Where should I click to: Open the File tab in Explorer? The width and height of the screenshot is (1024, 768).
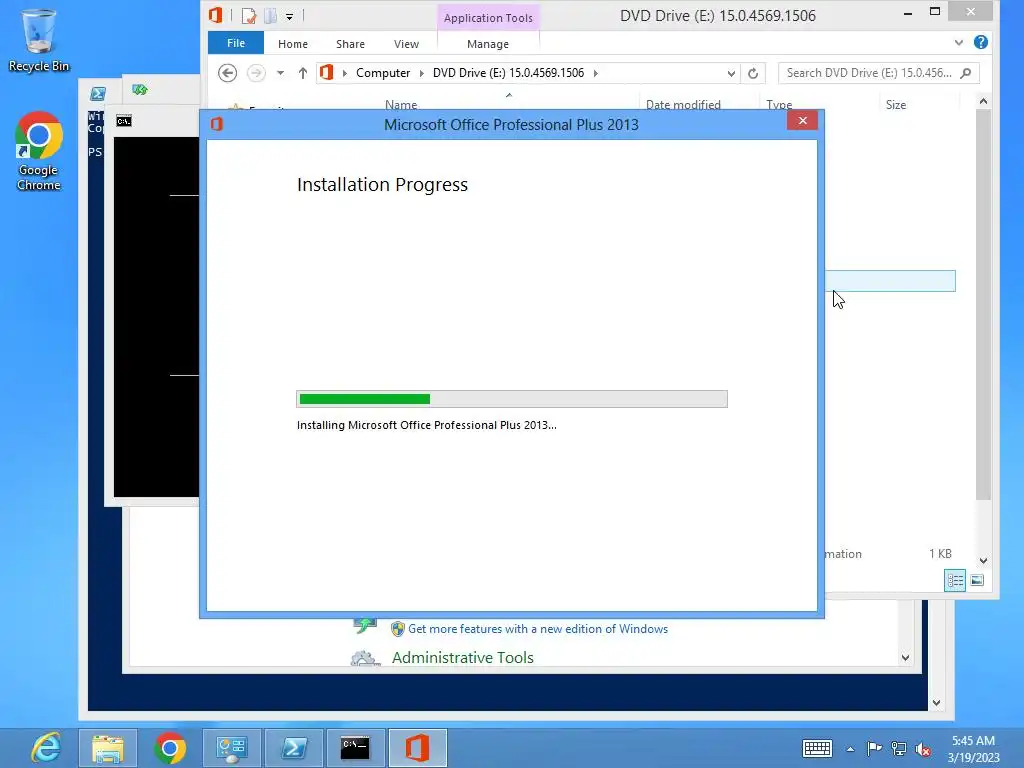tap(236, 43)
